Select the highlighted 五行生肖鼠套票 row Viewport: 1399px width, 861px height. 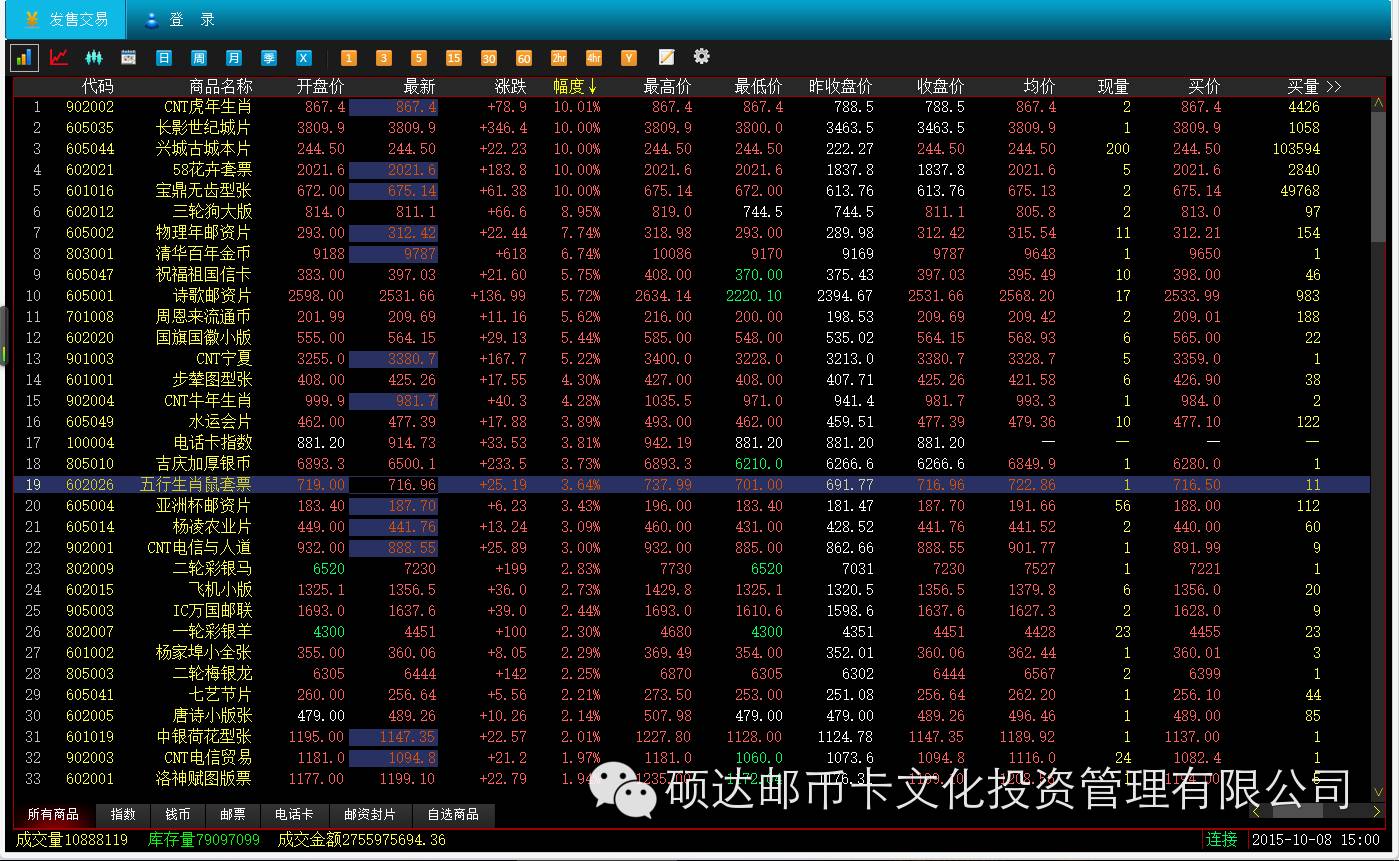coord(690,485)
